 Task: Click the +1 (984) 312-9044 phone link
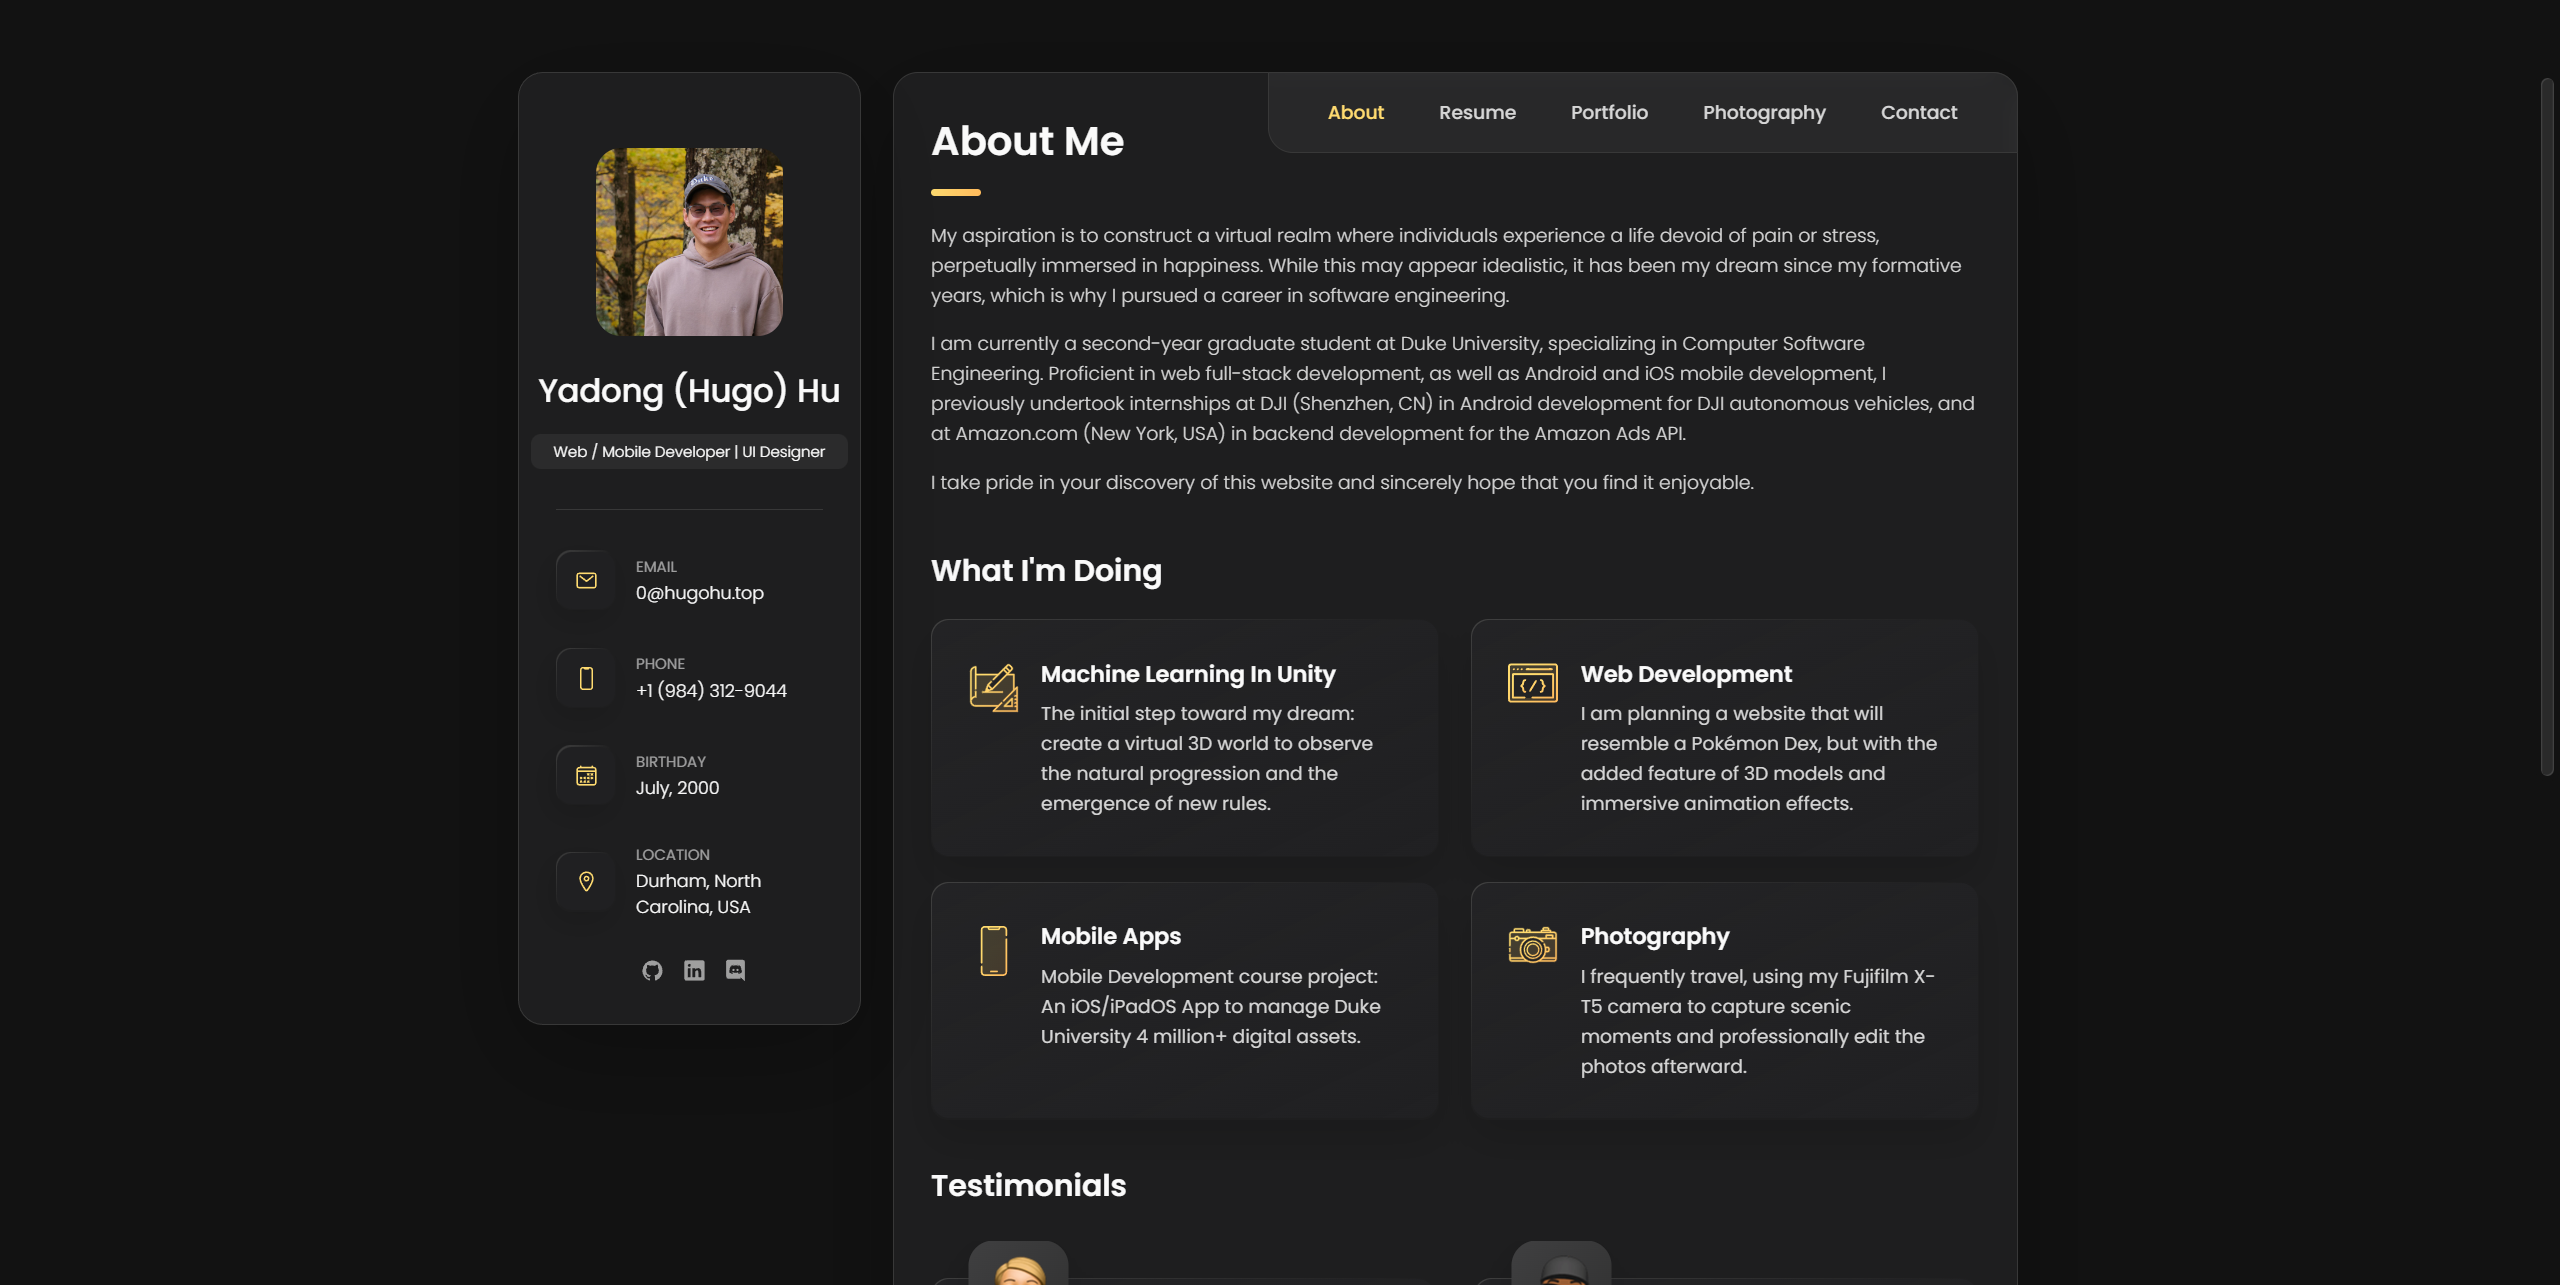(x=711, y=691)
